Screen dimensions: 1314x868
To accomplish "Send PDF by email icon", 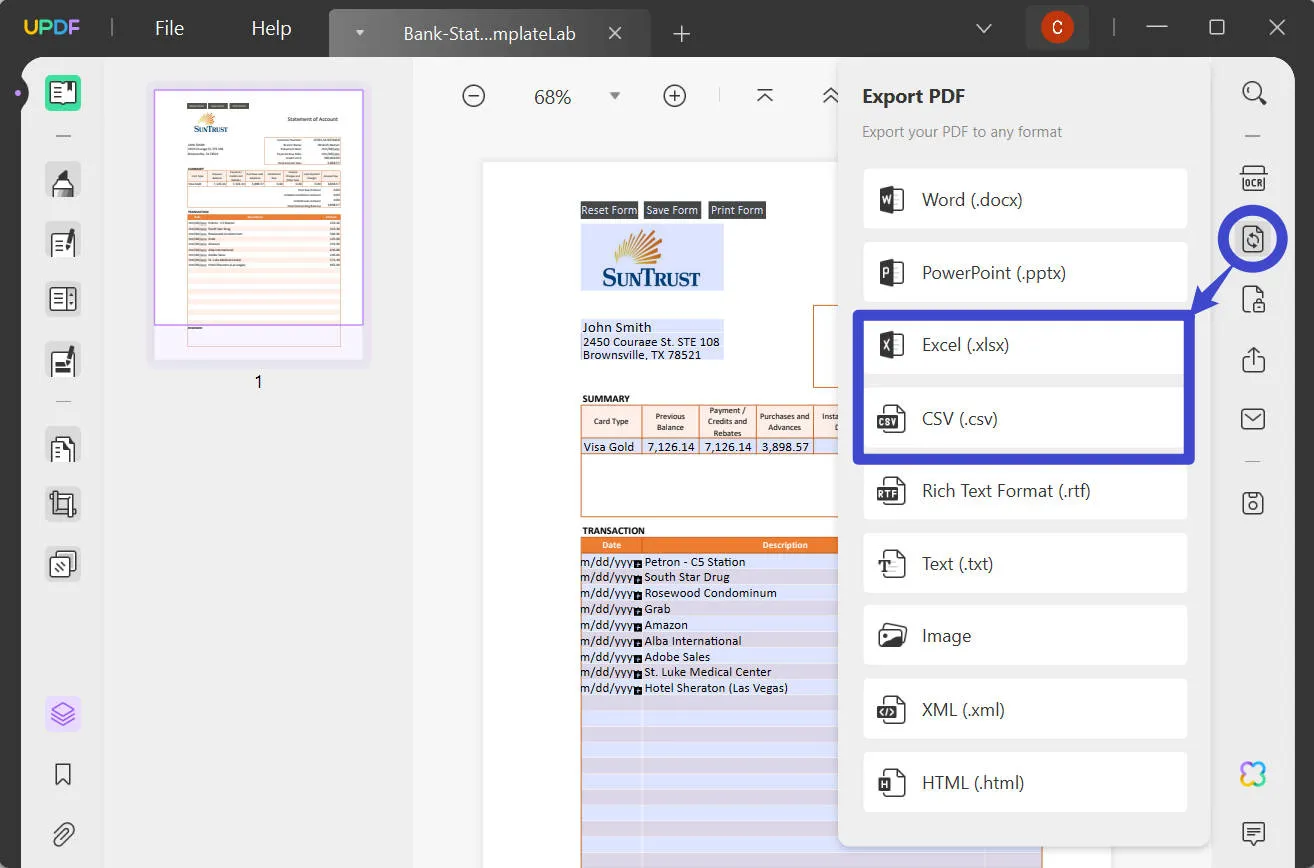I will [x=1253, y=419].
